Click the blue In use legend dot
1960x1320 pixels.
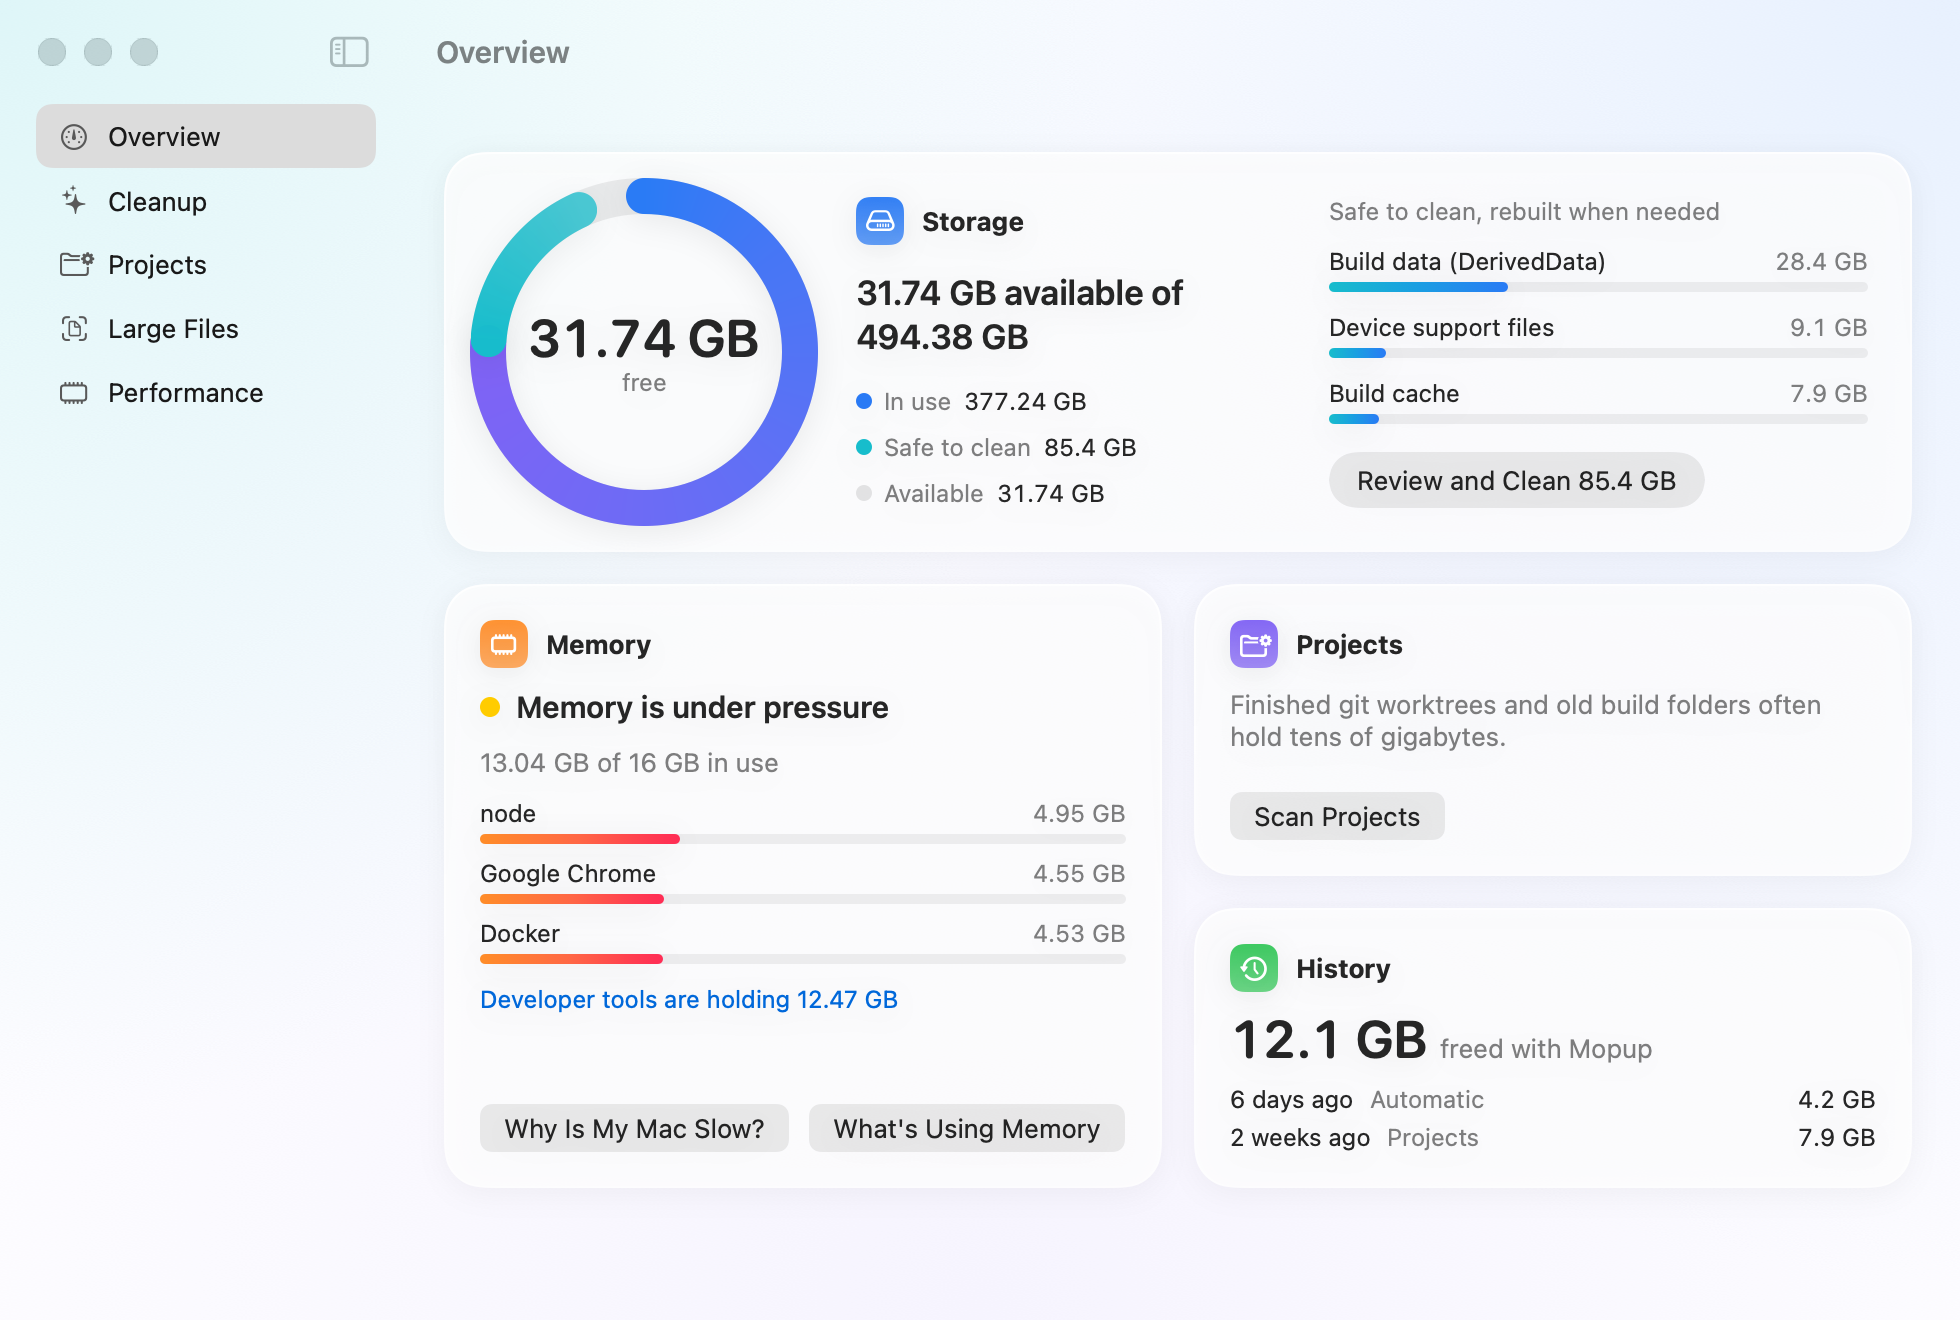coord(864,401)
